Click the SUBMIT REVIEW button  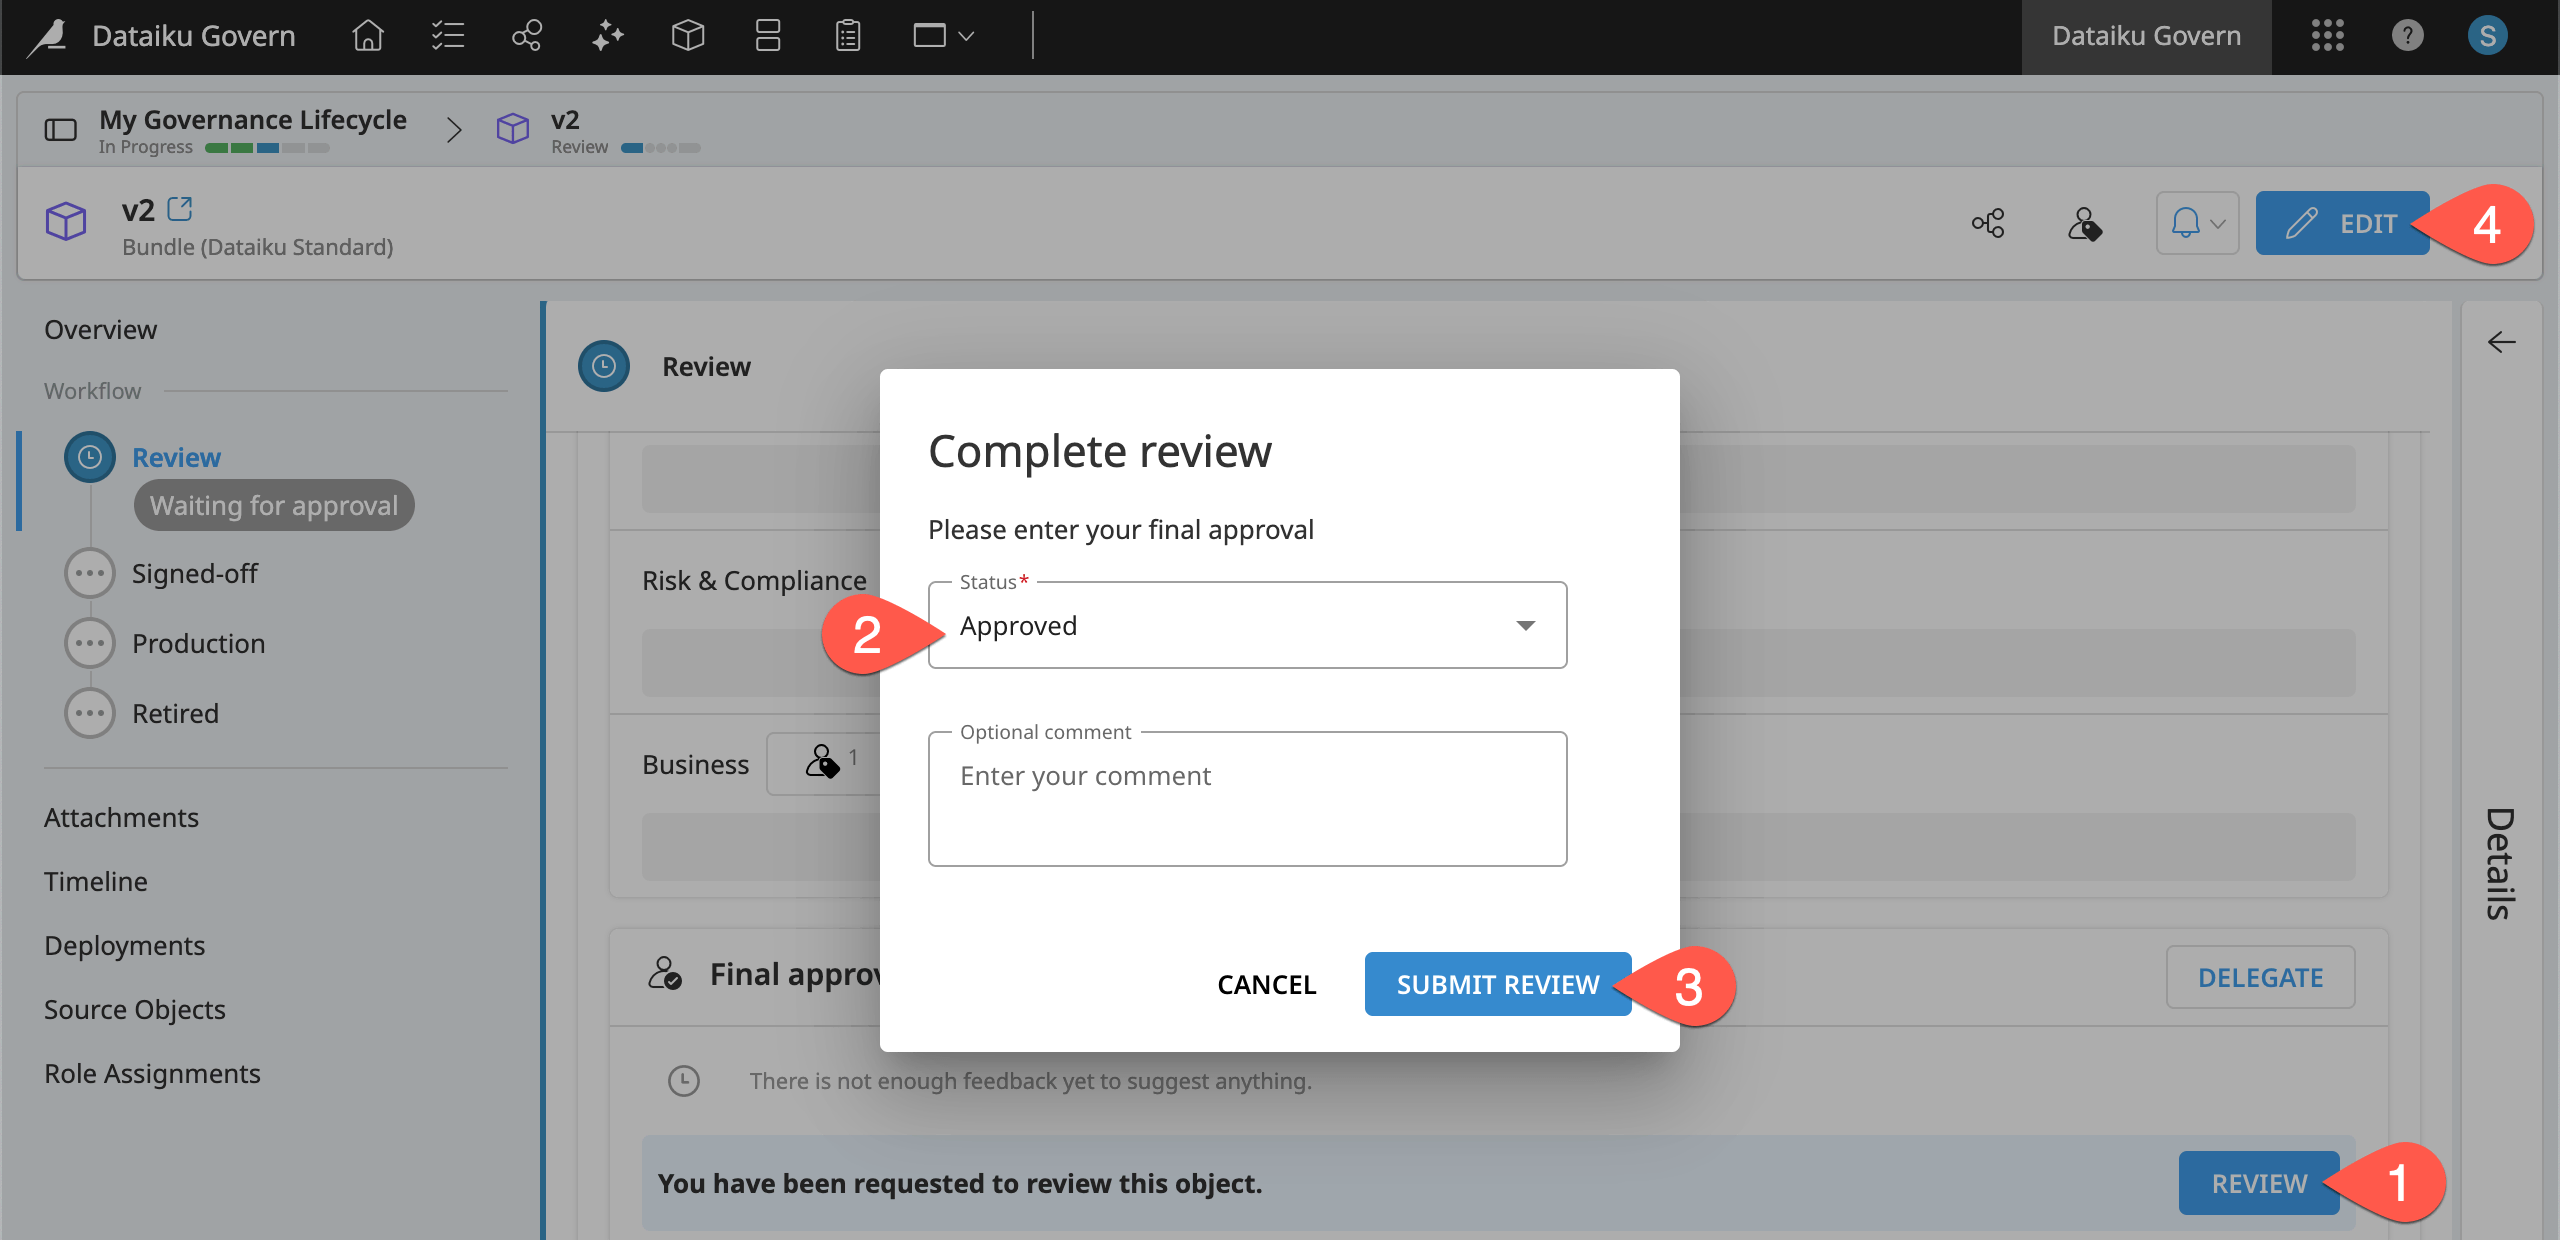click(1497, 984)
